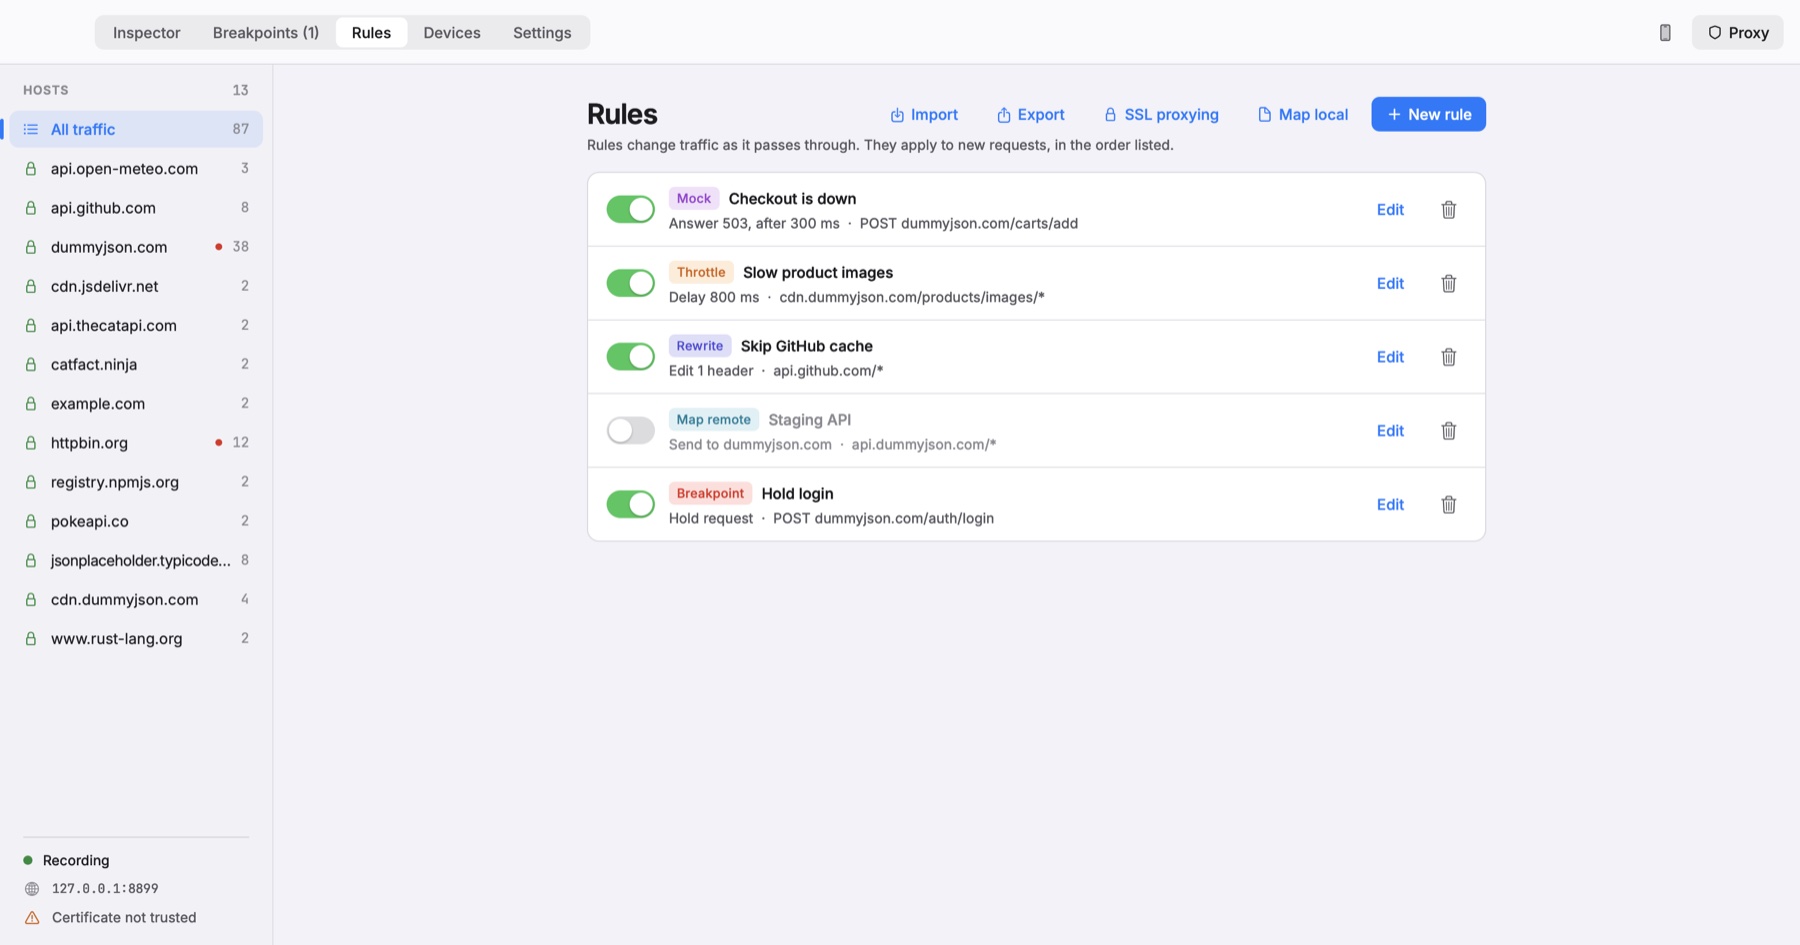Edit the Slow product images rule
Viewport: 1800px width, 945px height.
pos(1390,284)
